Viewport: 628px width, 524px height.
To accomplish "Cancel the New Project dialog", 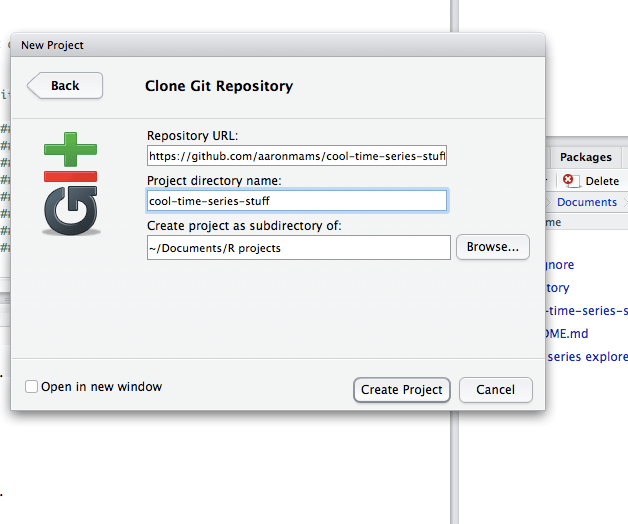I will (x=495, y=389).
